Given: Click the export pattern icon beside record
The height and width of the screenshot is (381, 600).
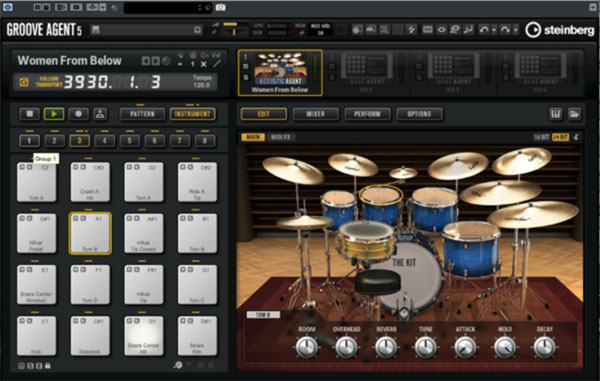Looking at the screenshot, I should (100, 114).
